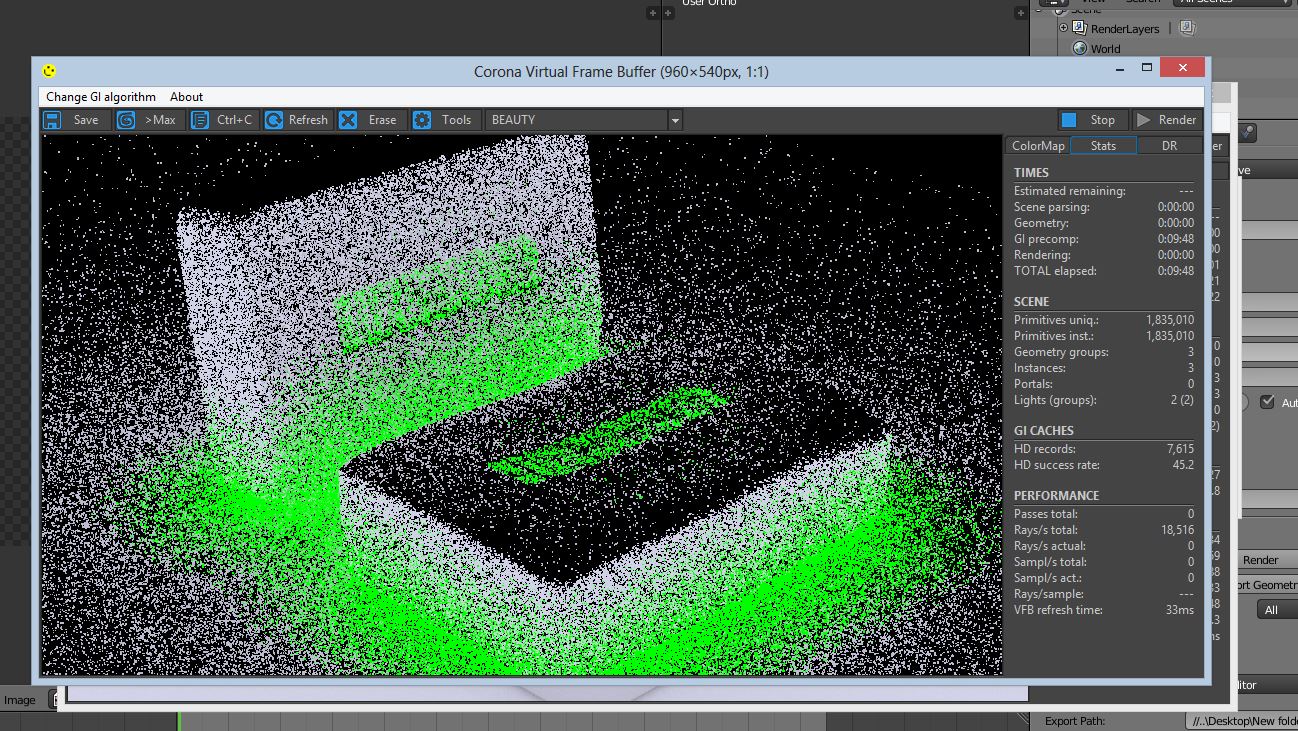Click the GI CACHES section heading

click(1043, 430)
